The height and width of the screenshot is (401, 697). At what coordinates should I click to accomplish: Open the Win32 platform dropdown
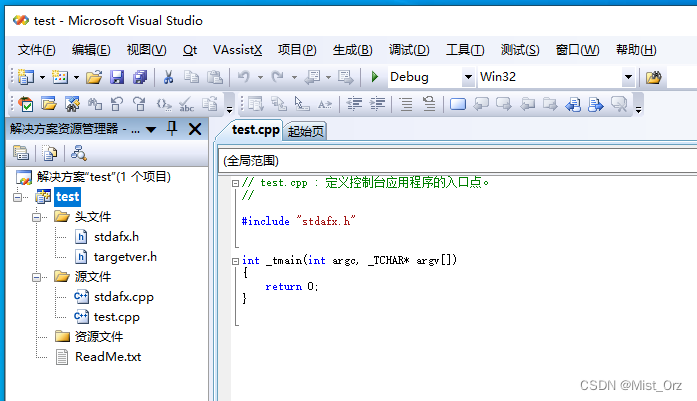[x=628, y=77]
